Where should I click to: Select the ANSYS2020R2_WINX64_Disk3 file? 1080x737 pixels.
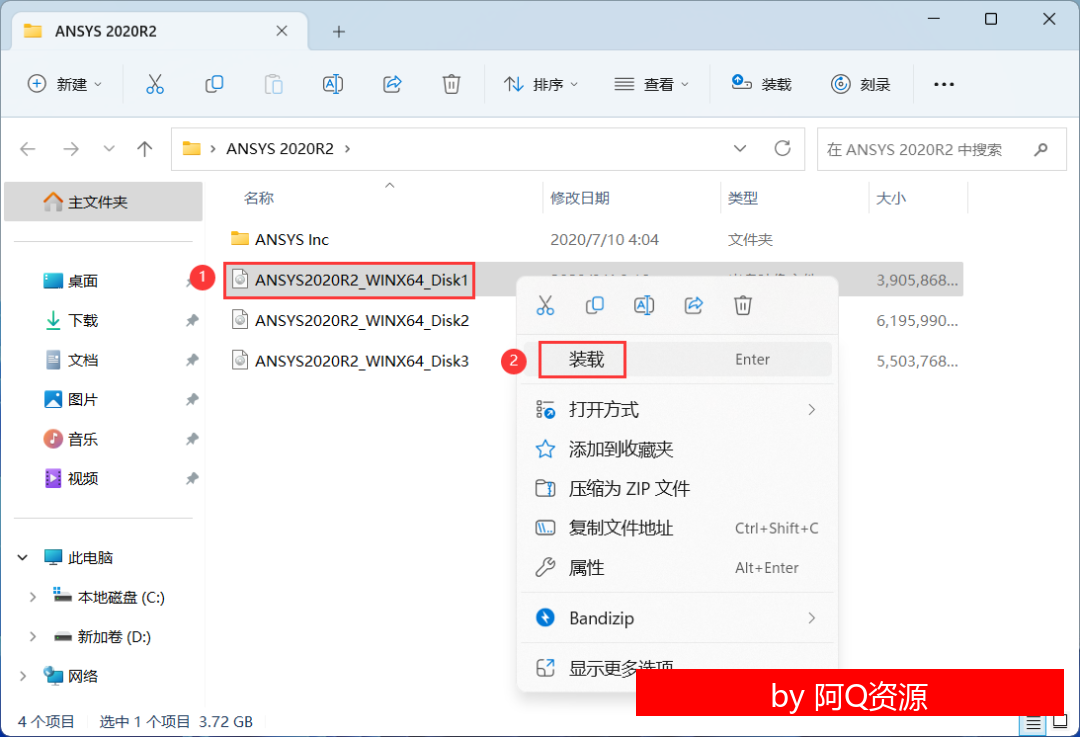tap(350, 361)
